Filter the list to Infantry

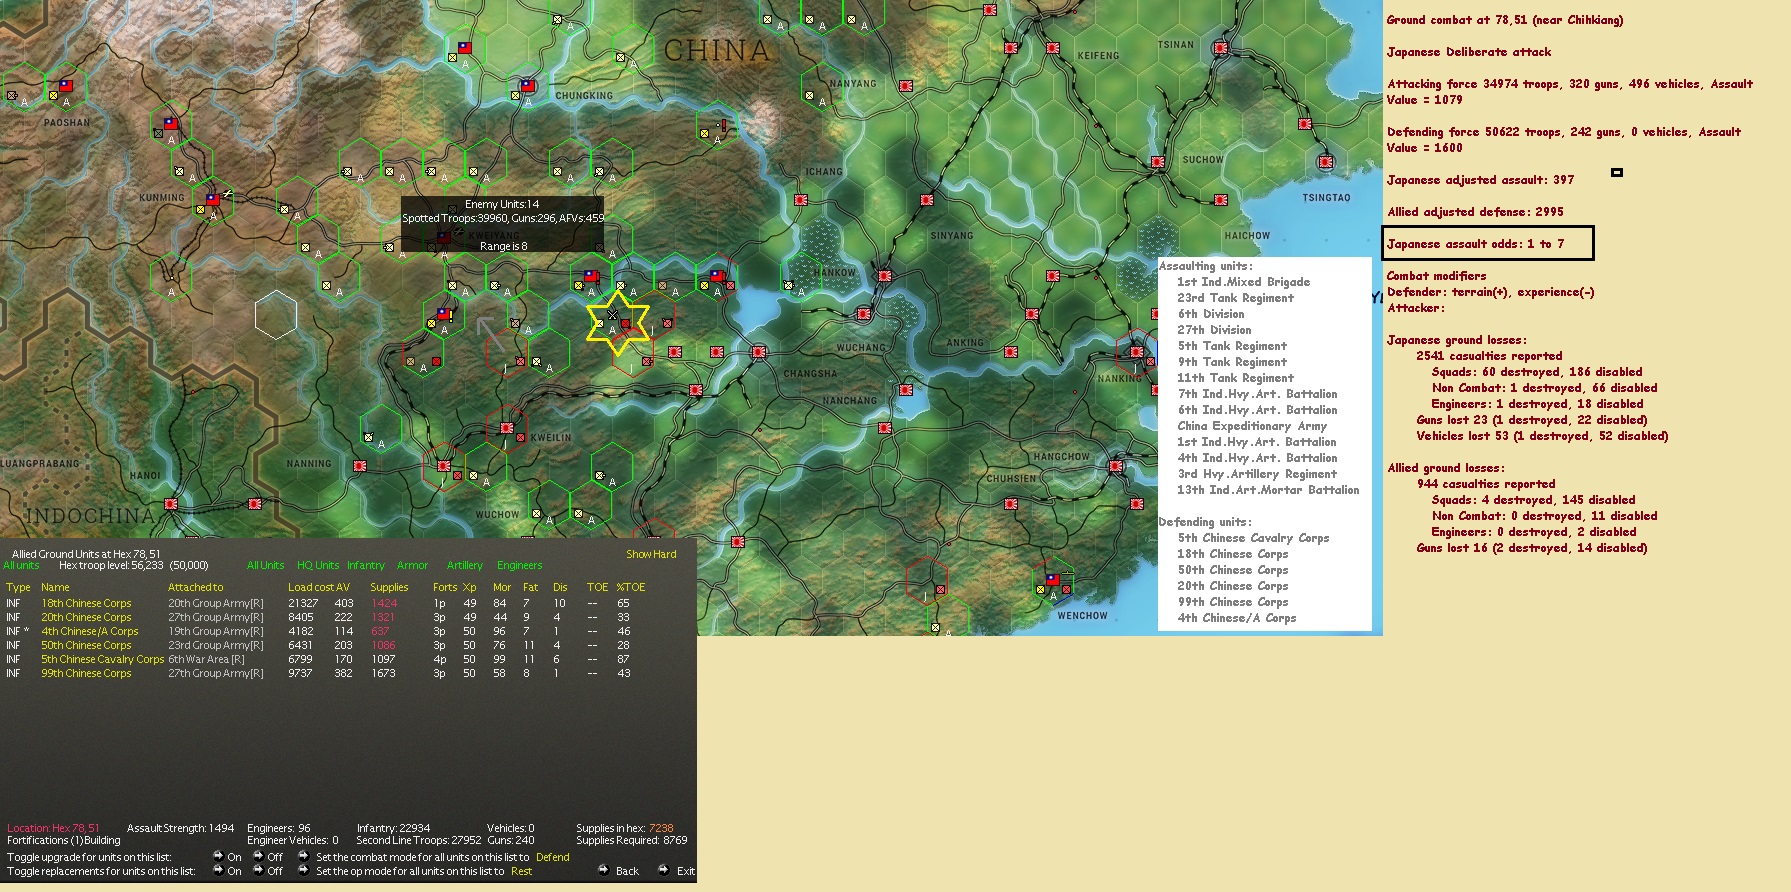pyautogui.click(x=366, y=565)
